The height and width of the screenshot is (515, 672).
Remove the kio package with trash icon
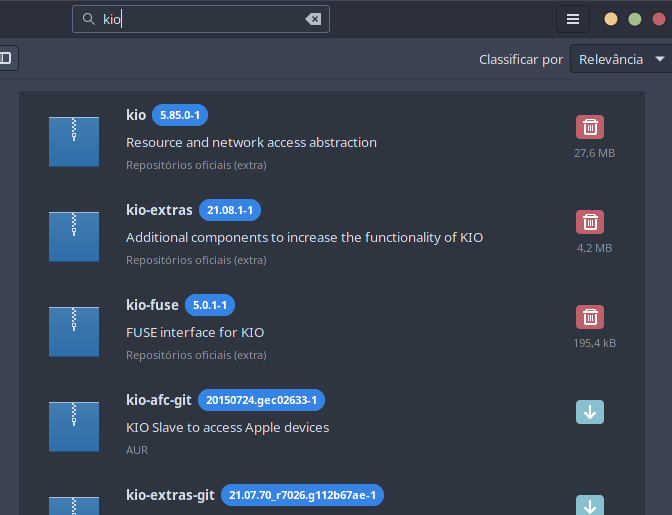tap(590, 127)
